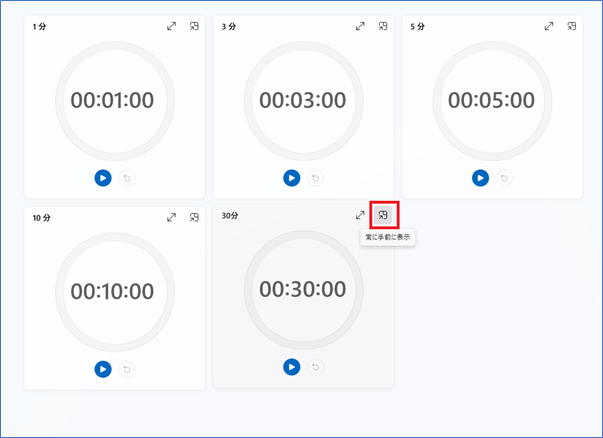Play the 5 分 timer

480,178
